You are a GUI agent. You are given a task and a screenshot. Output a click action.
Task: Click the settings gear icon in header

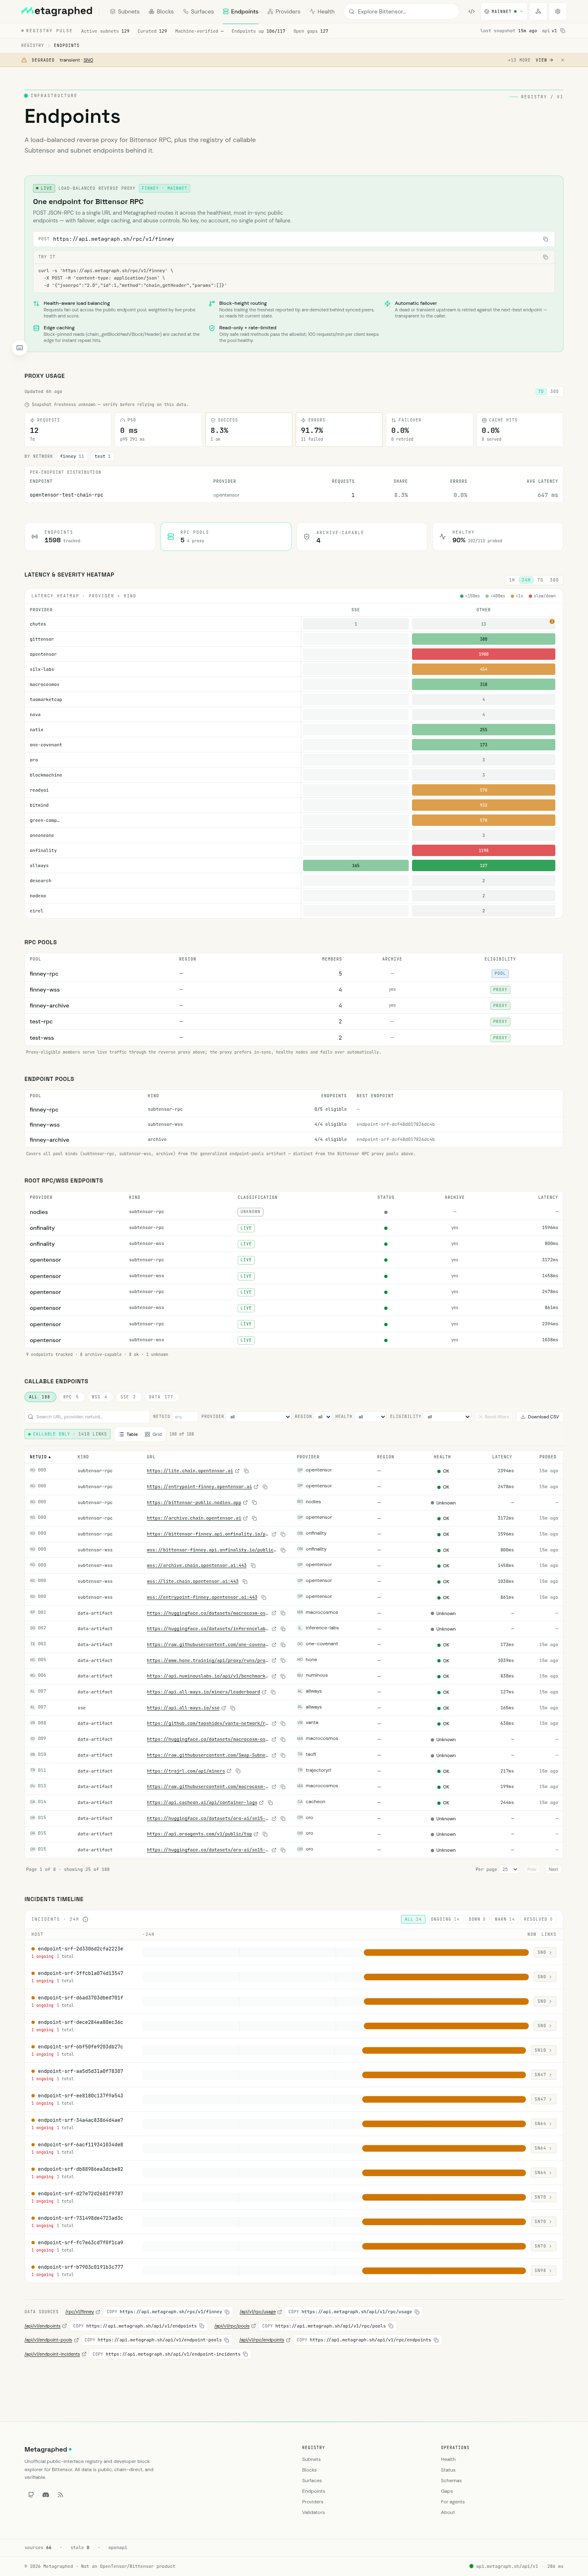tap(558, 12)
